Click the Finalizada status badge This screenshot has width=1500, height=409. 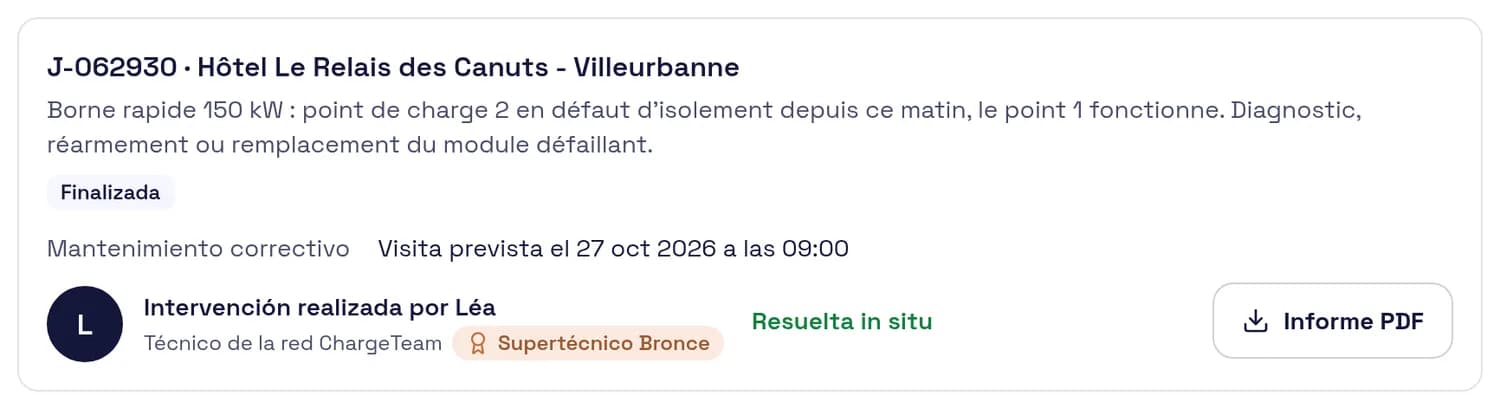coord(110,193)
